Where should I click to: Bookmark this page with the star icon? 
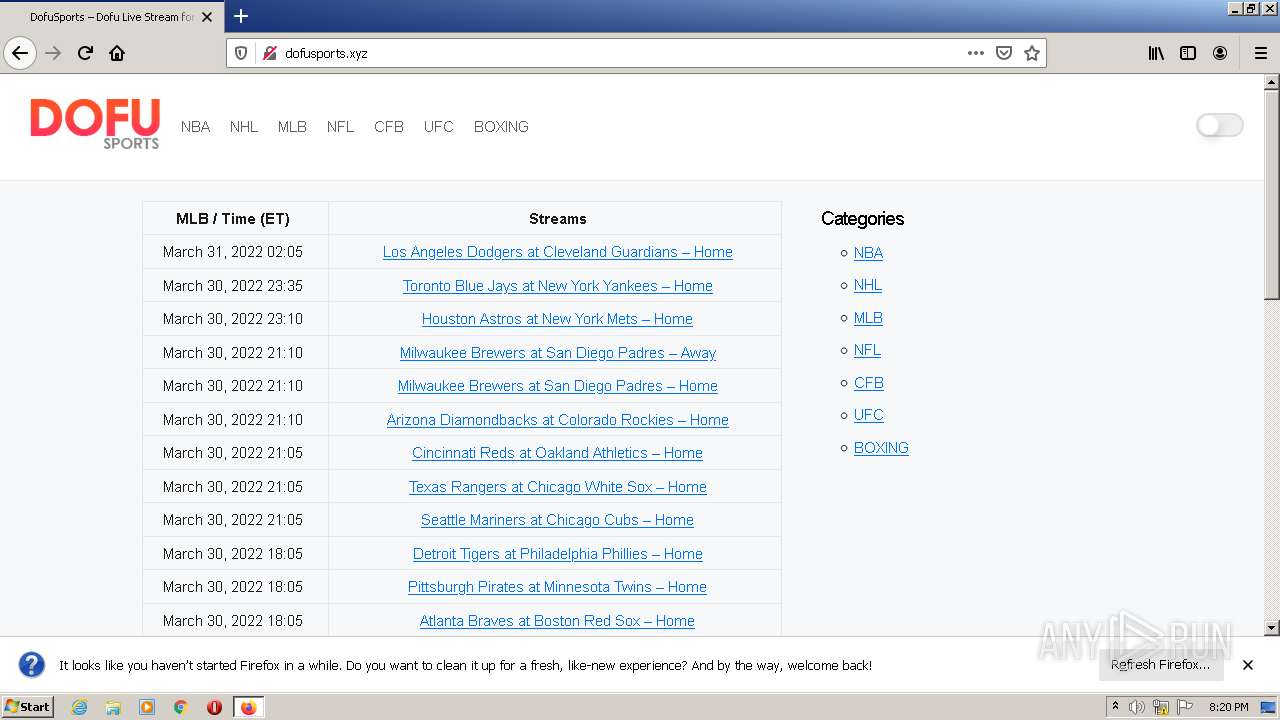point(1032,53)
